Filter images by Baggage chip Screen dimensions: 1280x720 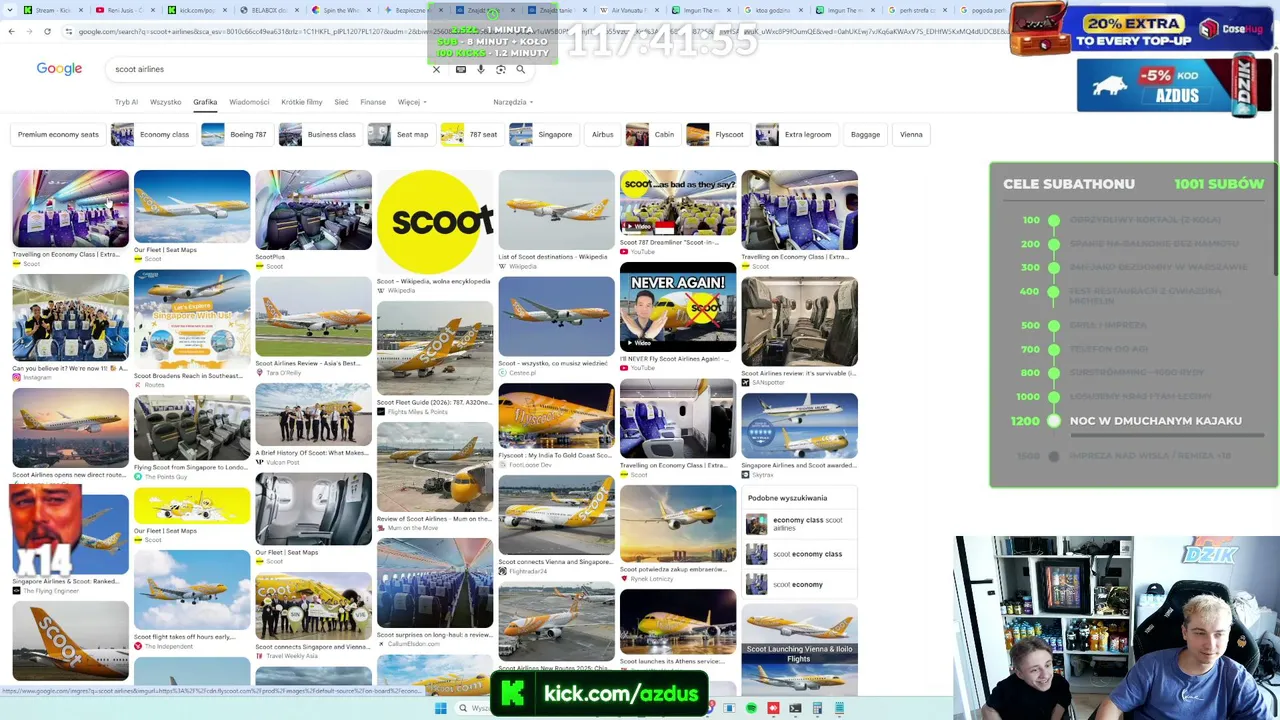[865, 134]
